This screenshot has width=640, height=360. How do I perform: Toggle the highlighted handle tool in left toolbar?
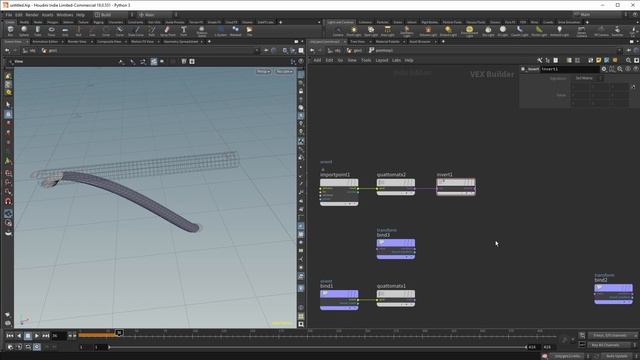[x=8, y=114]
